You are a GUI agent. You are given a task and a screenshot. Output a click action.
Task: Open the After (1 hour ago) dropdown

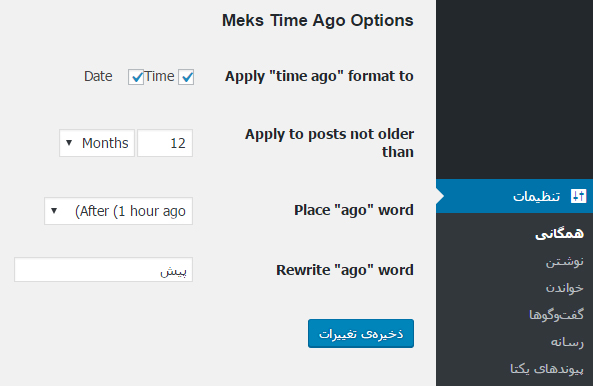pos(118,211)
